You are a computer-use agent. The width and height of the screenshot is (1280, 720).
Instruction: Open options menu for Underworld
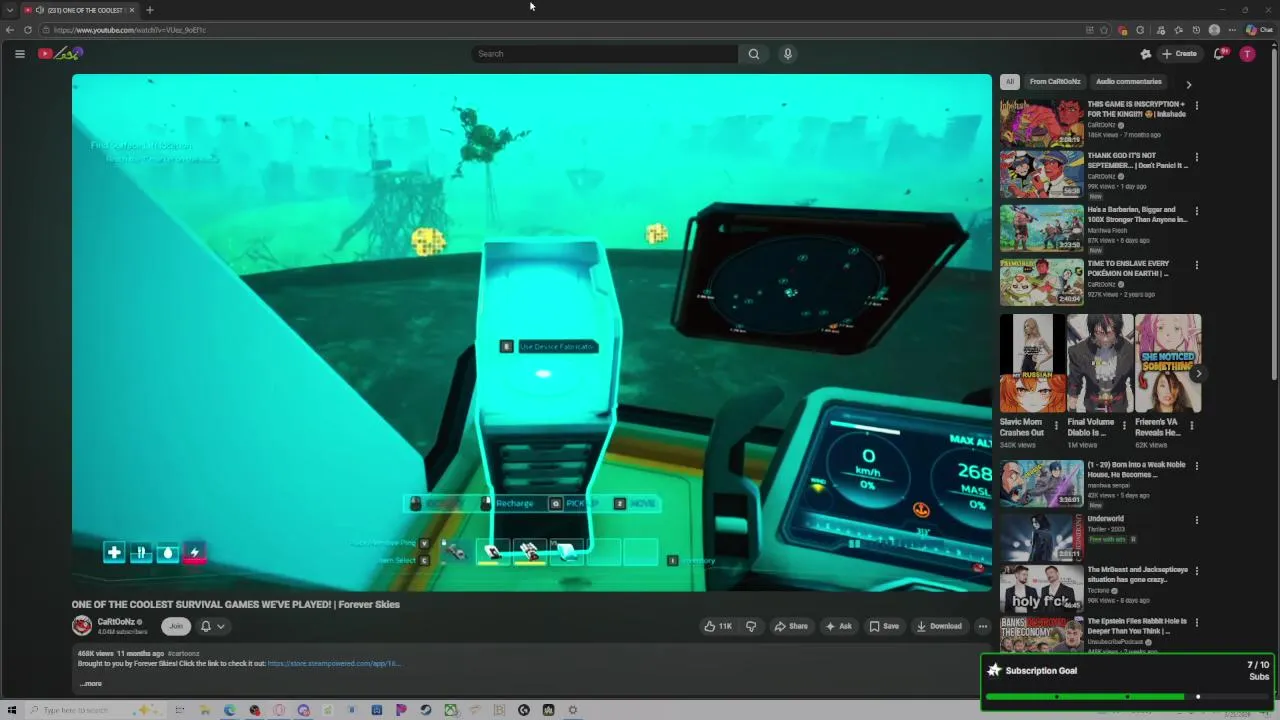(1196, 520)
